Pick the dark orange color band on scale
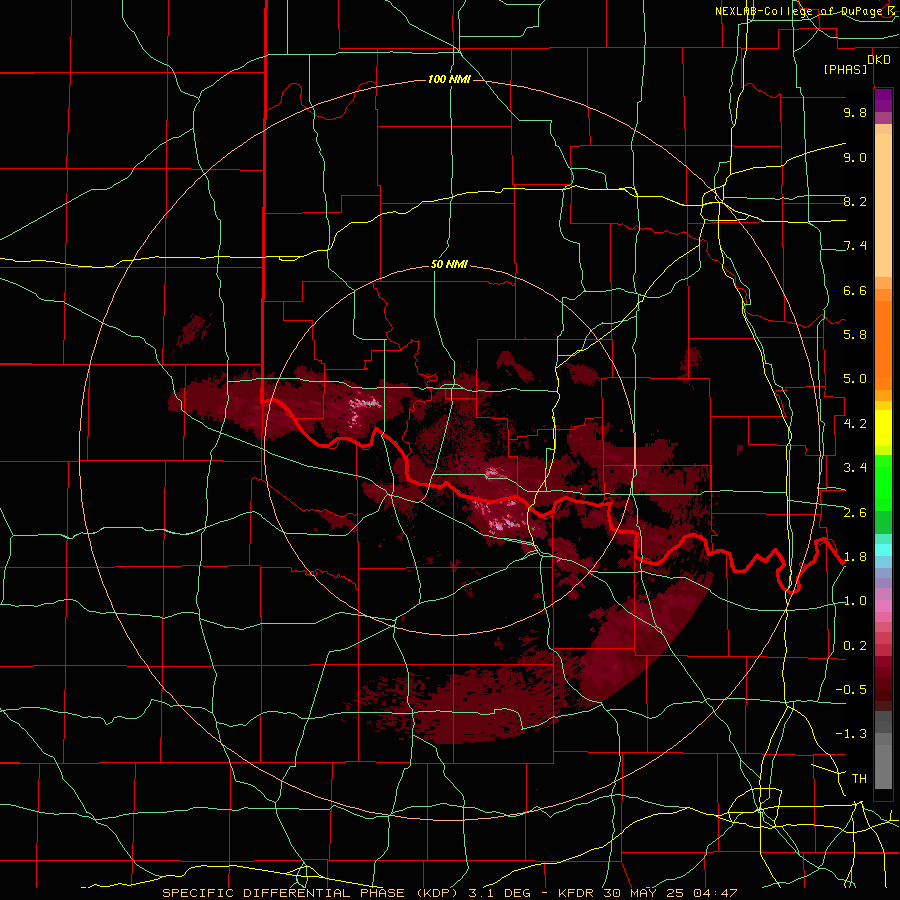The image size is (900, 900). [883, 346]
